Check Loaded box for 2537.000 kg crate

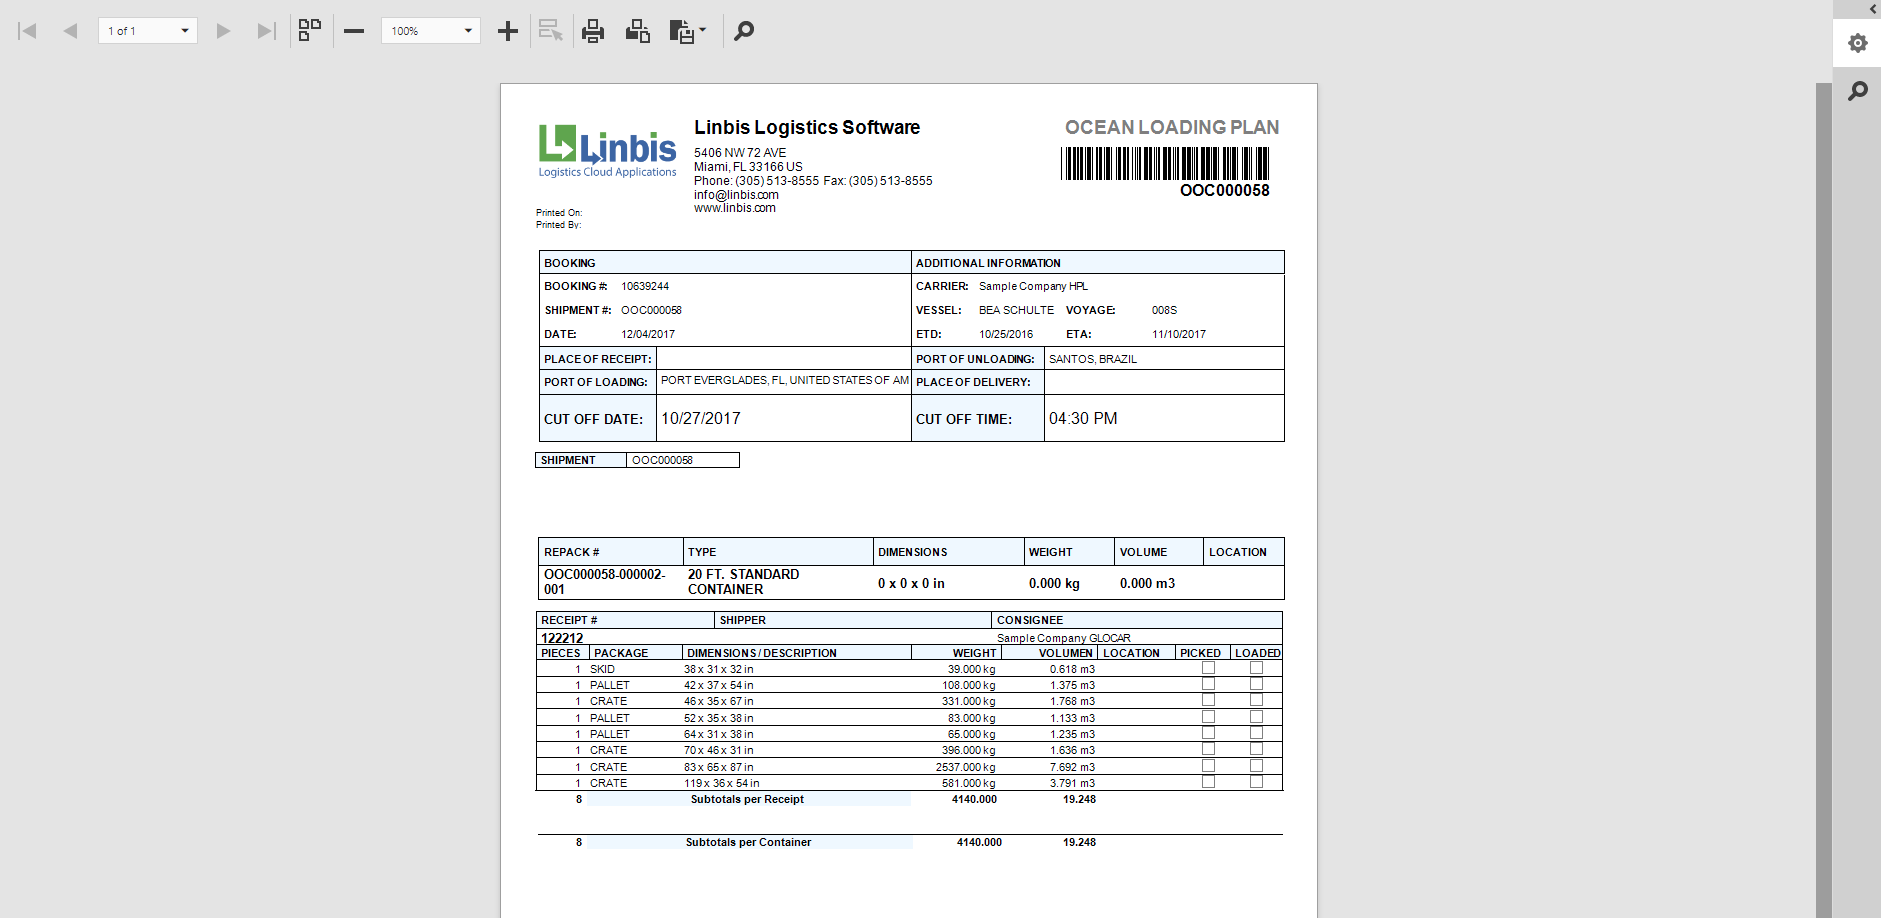1256,766
